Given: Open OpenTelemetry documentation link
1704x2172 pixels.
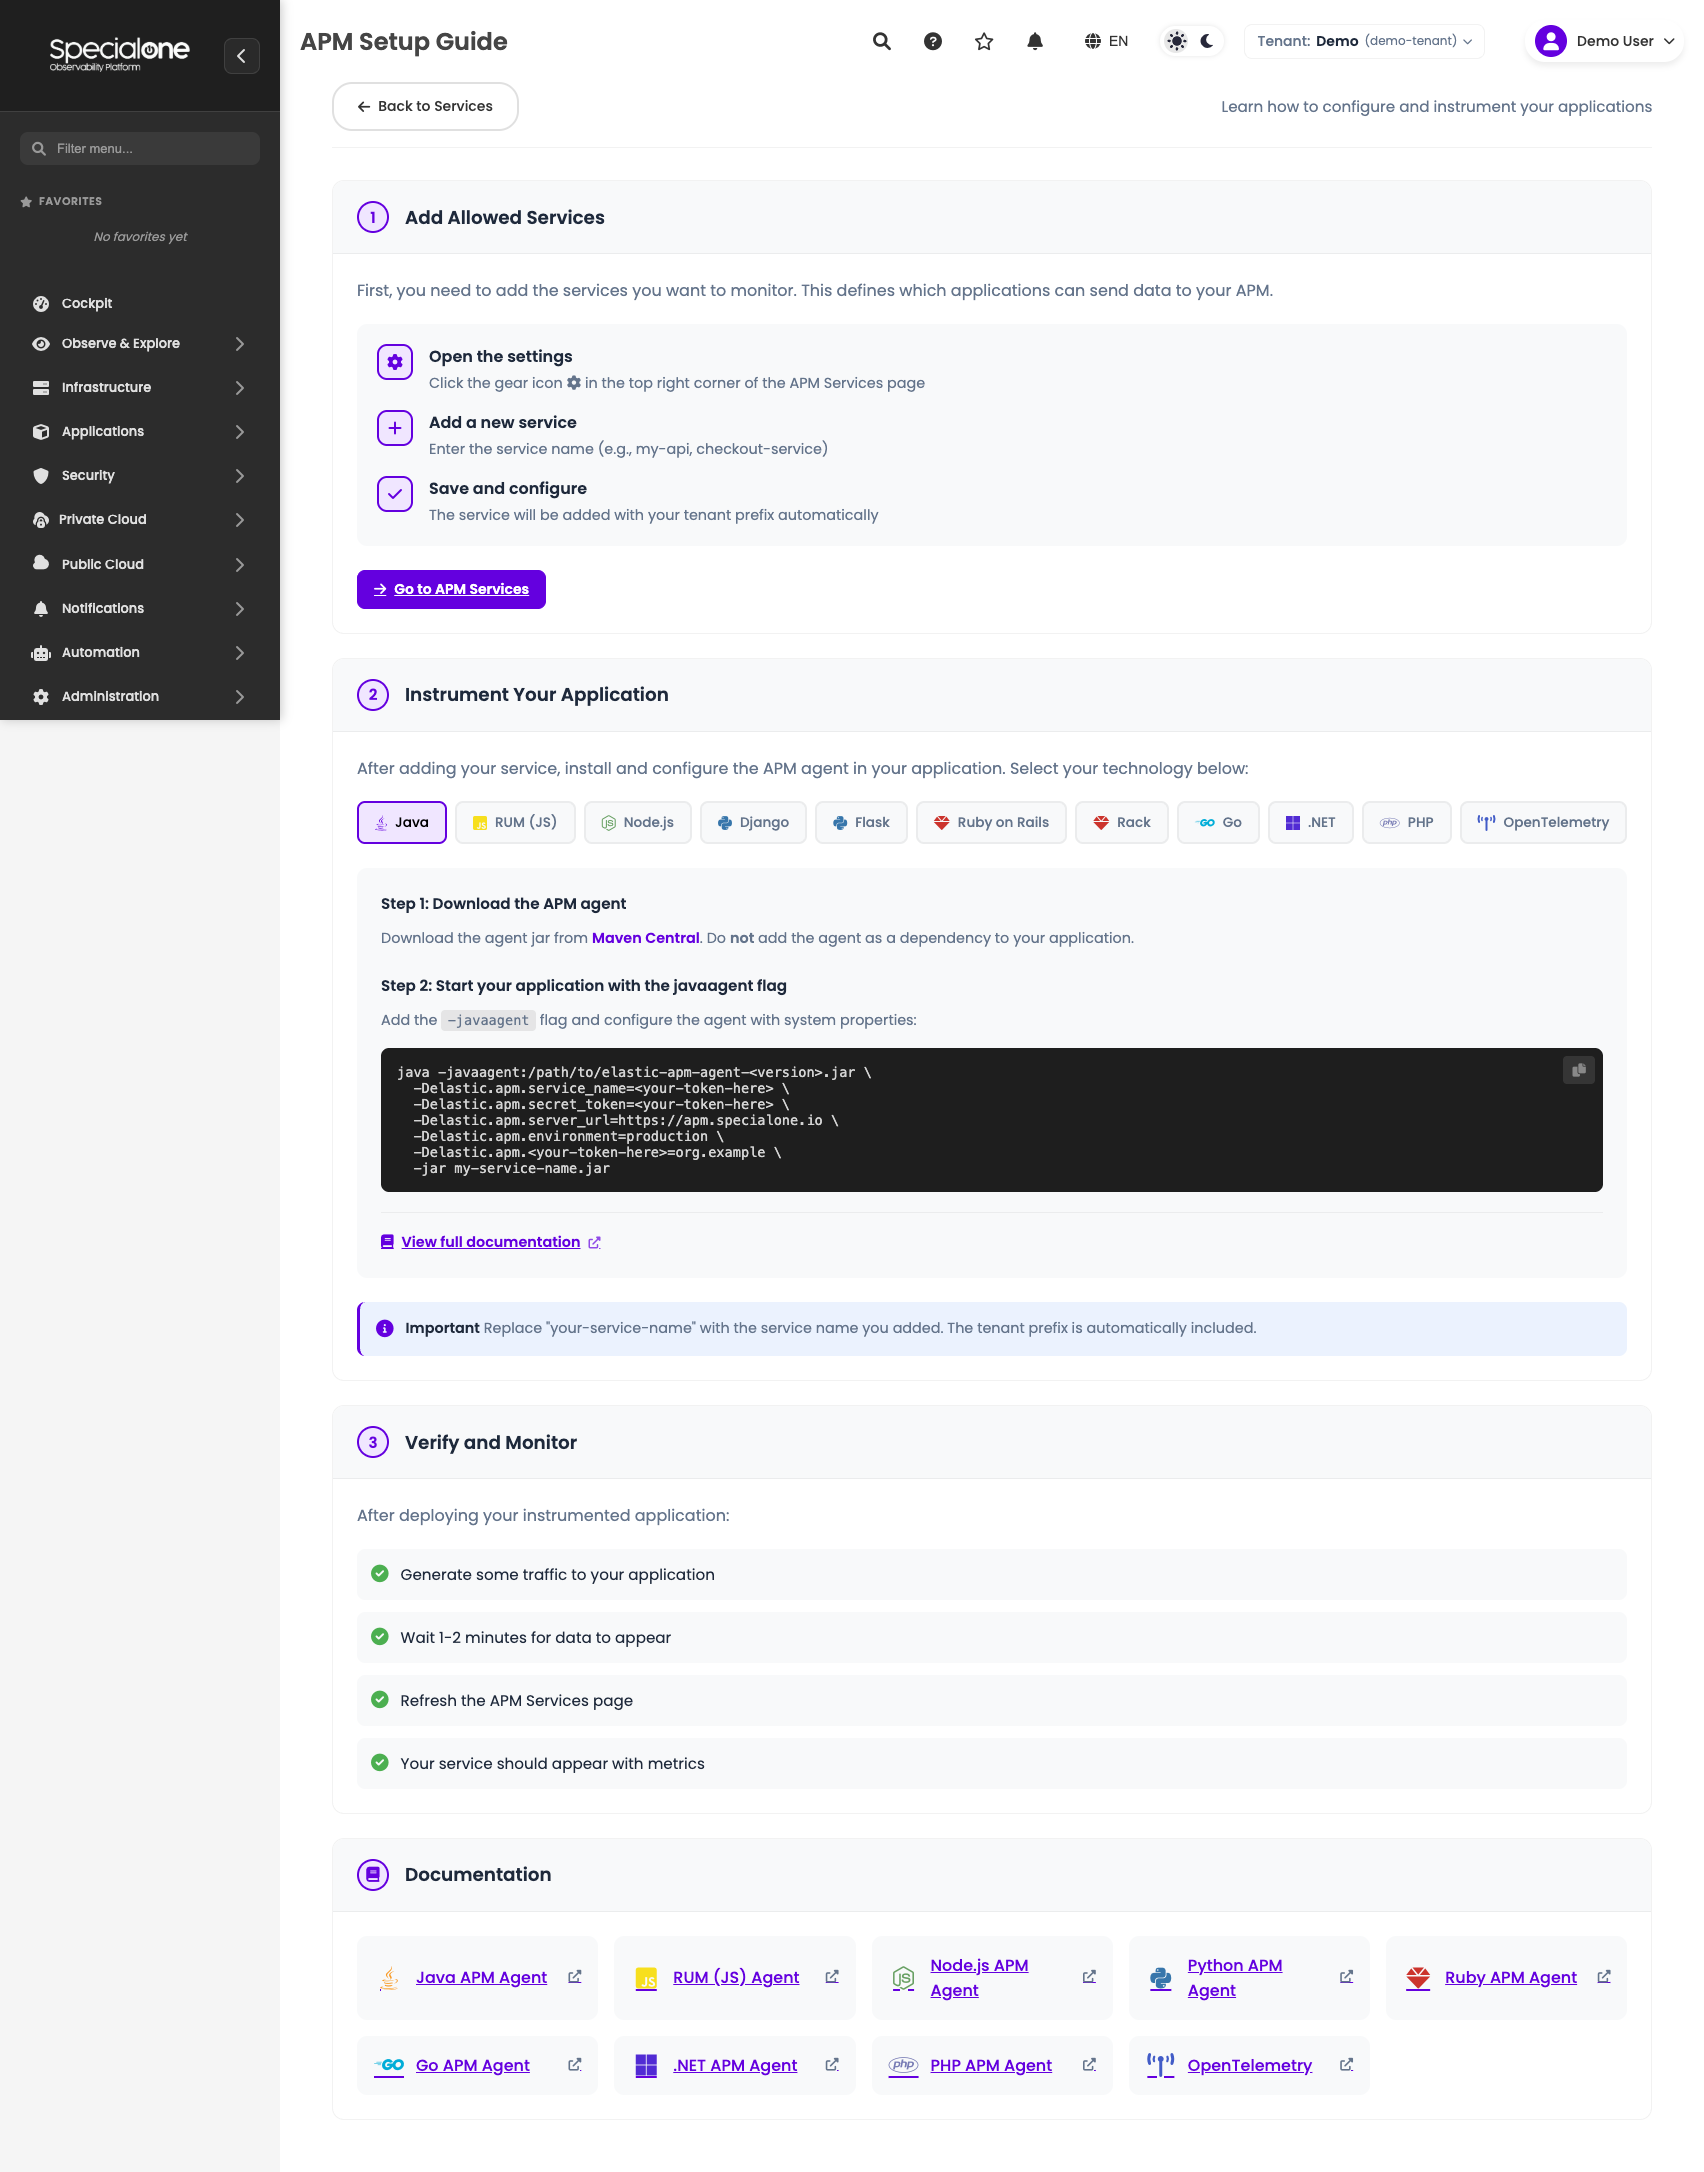Looking at the screenshot, I should point(1249,2065).
